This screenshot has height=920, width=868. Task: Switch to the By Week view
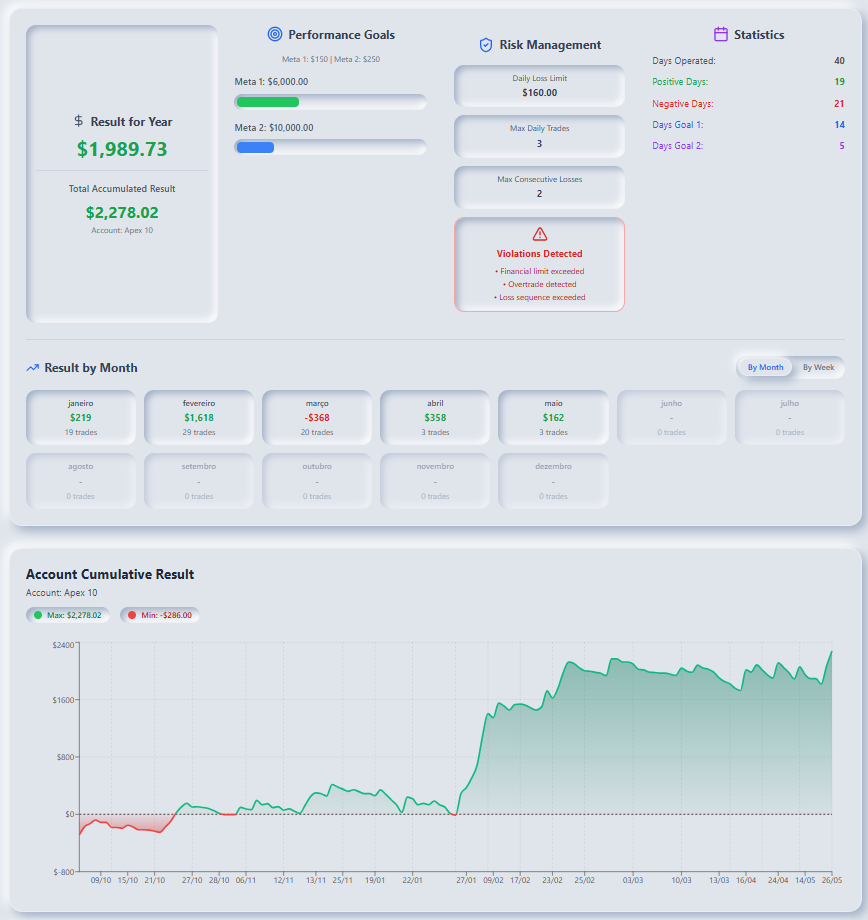coord(818,367)
